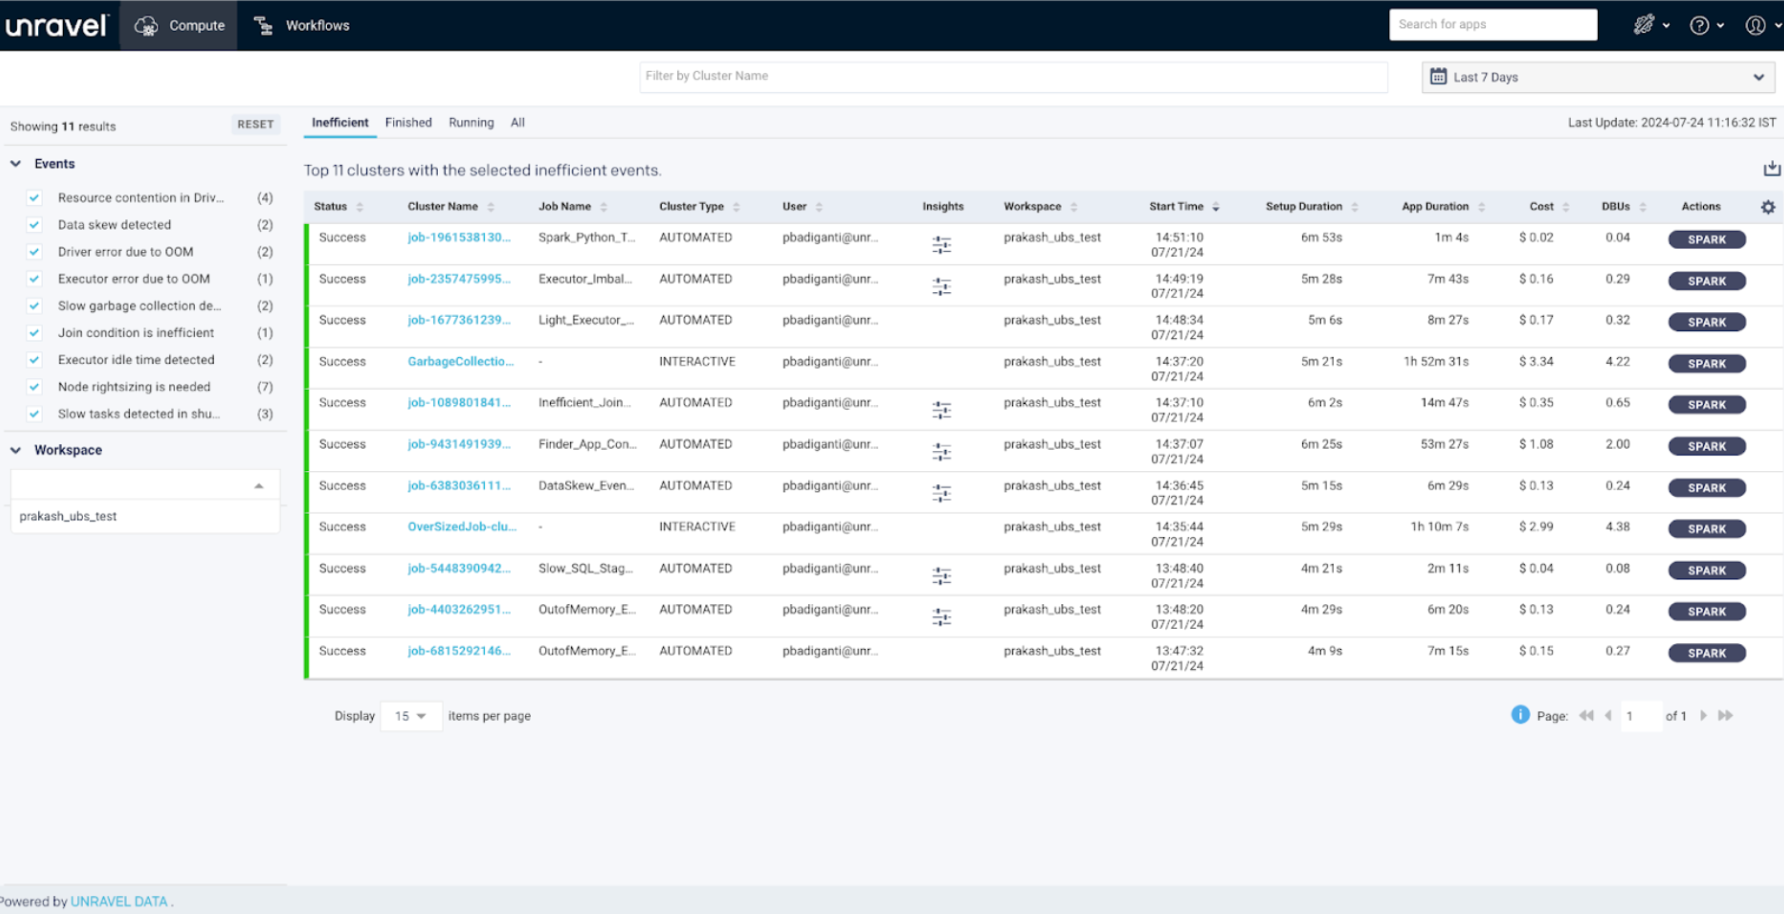Viewport: 1784px width, 914px height.
Task: Toggle Node rightsizing is needed checkbox
Action: pos(34,387)
